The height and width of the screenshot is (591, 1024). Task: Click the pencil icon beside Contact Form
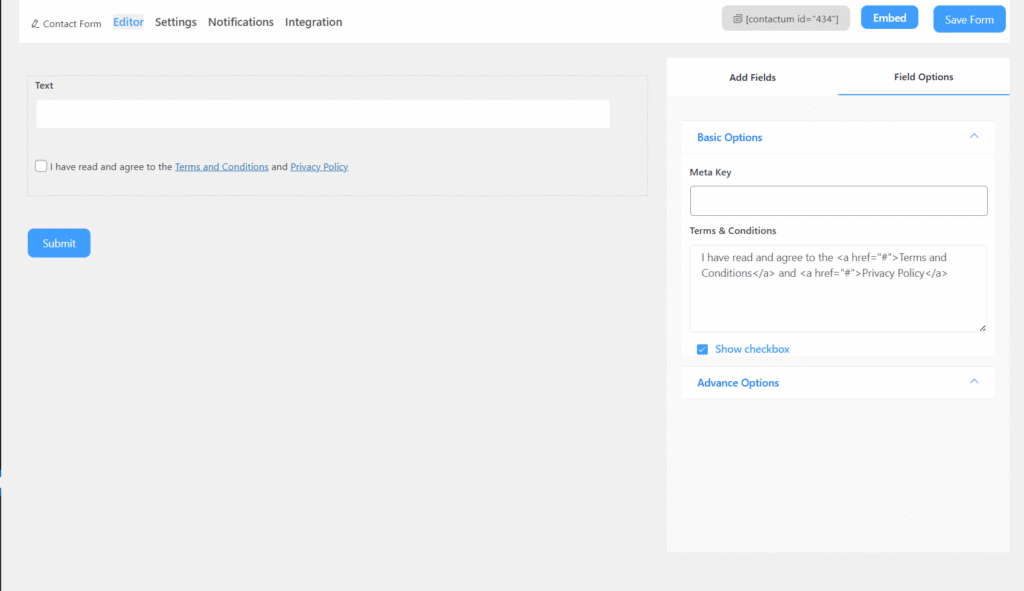[35, 23]
